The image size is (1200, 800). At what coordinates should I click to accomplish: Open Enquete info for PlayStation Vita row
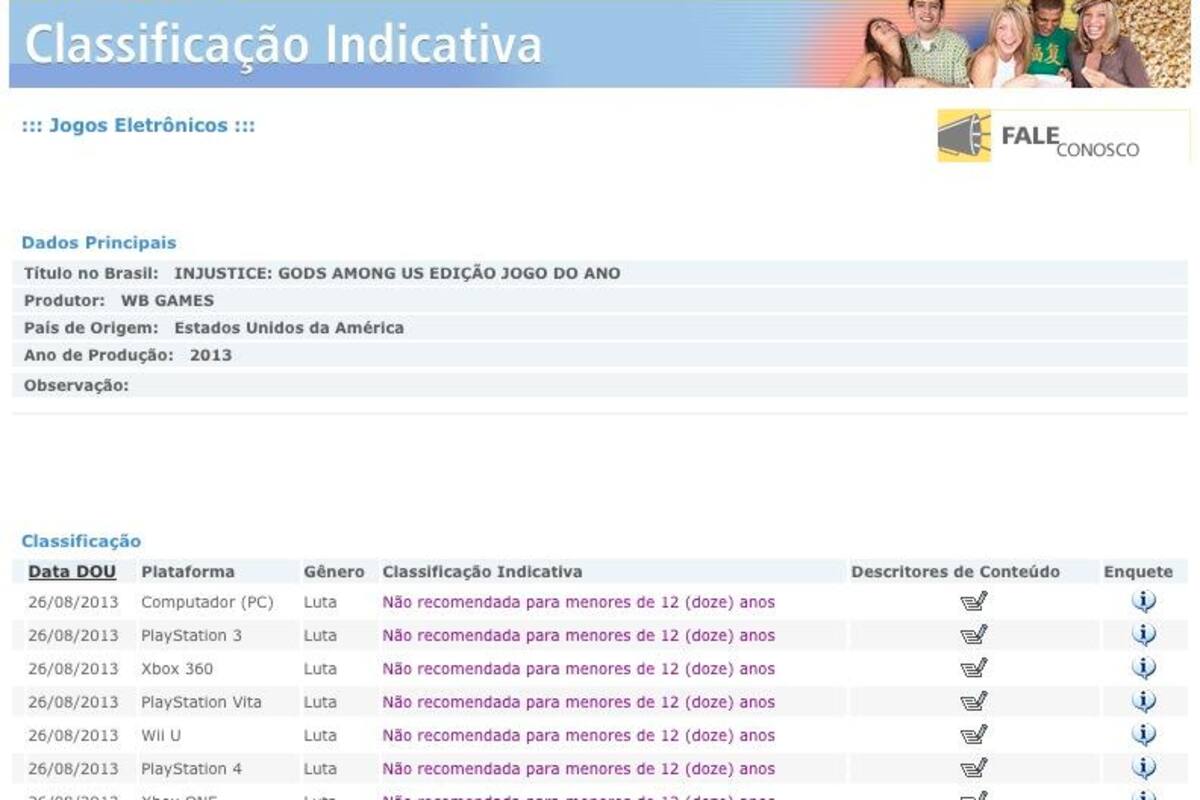point(1144,701)
